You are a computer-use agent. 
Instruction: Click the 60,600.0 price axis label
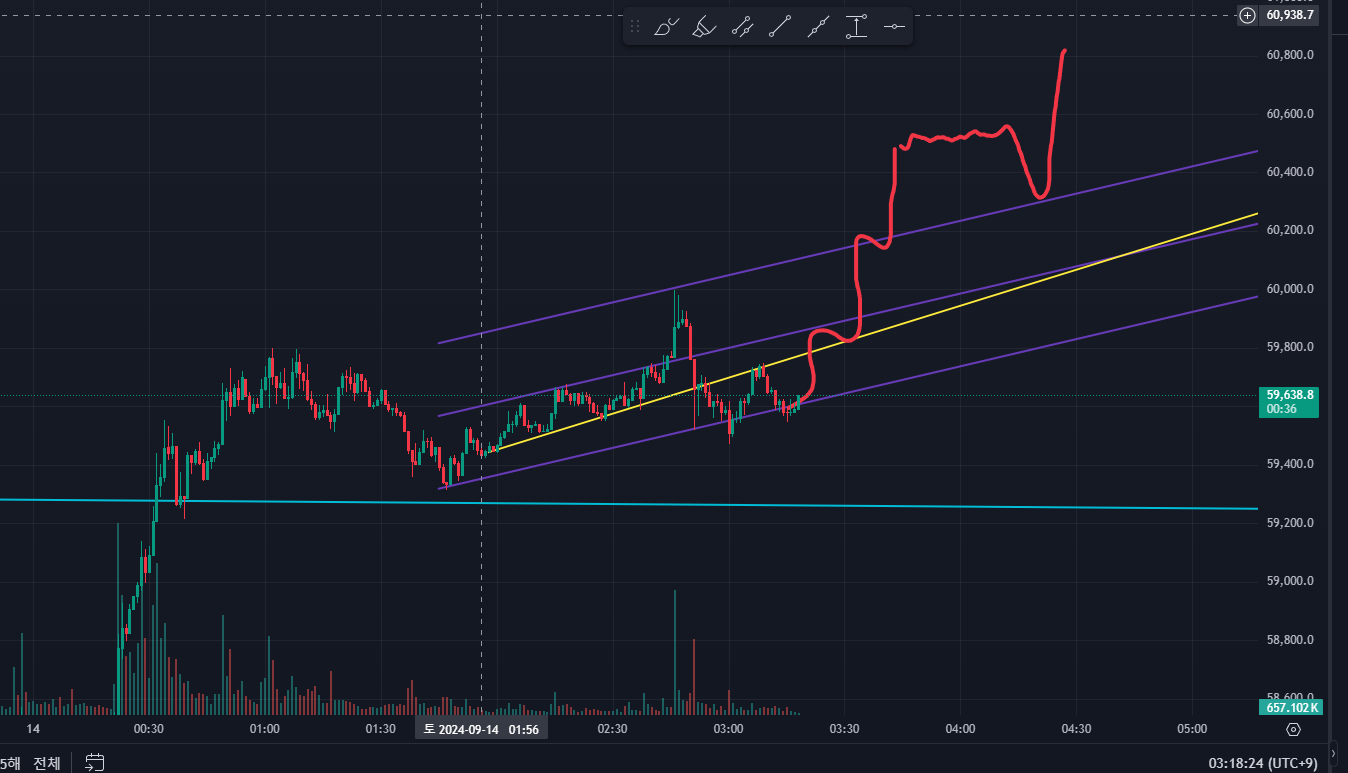coord(1290,114)
